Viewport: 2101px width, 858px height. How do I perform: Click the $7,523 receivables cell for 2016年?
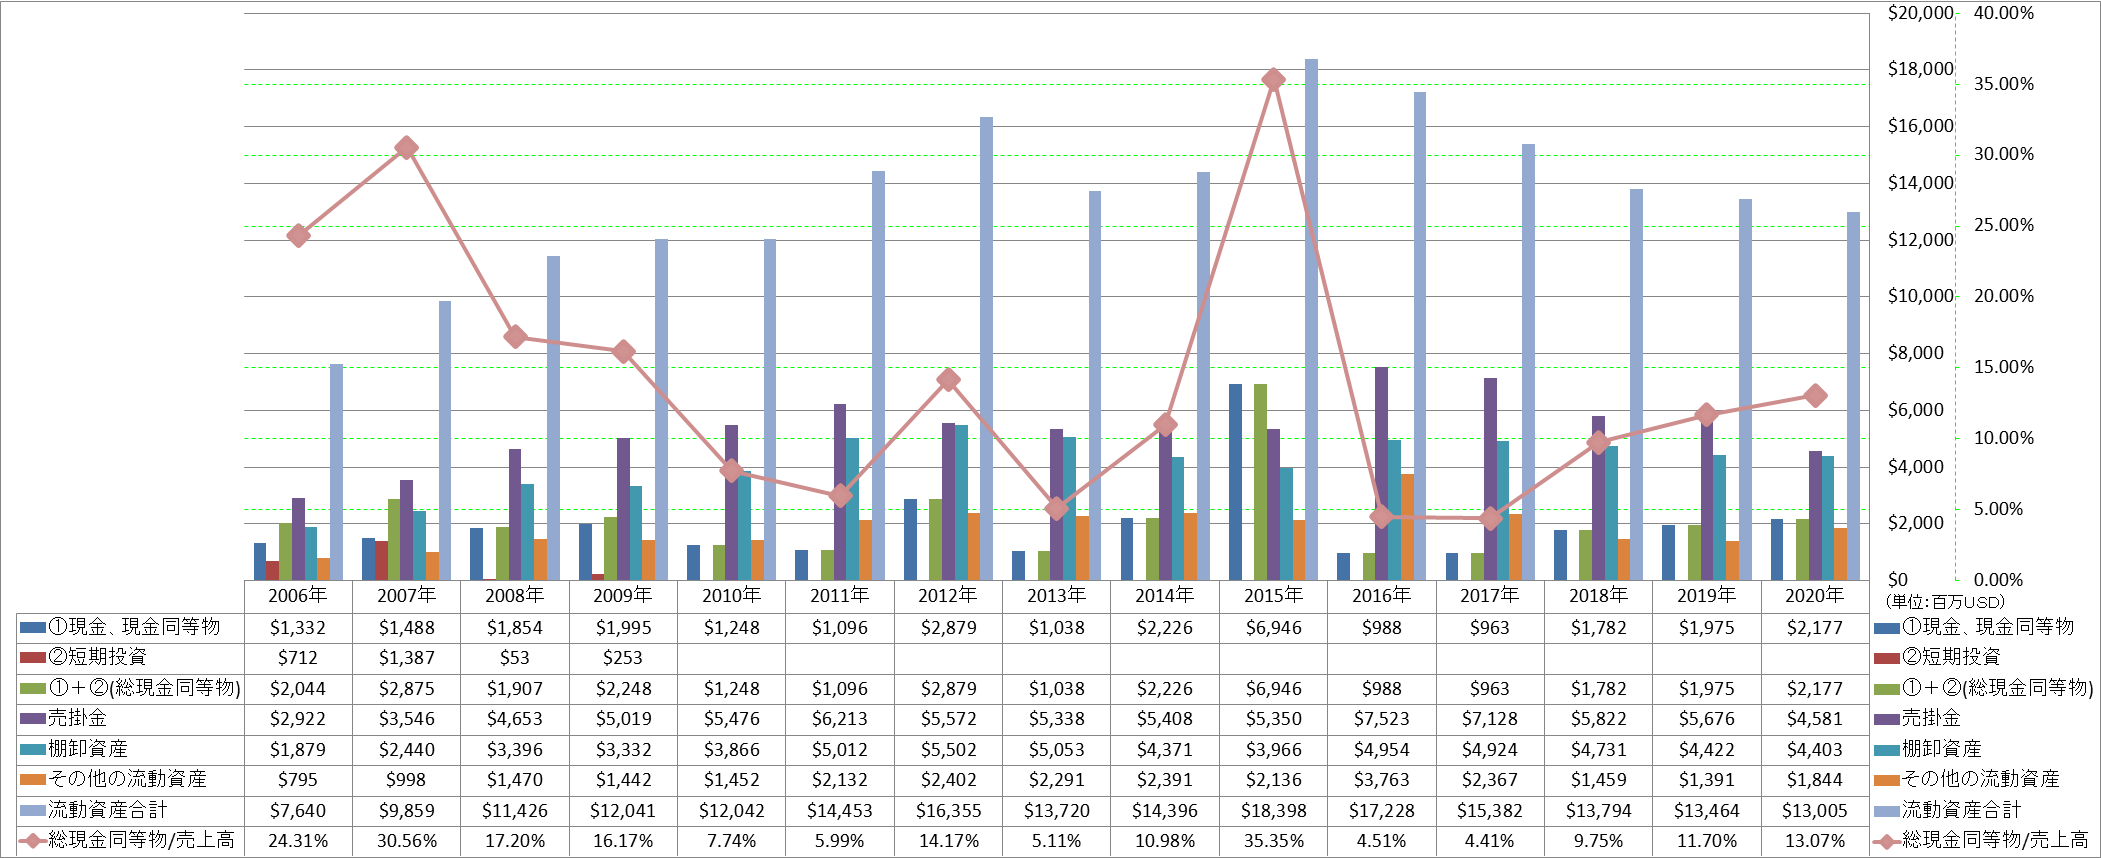(1381, 719)
